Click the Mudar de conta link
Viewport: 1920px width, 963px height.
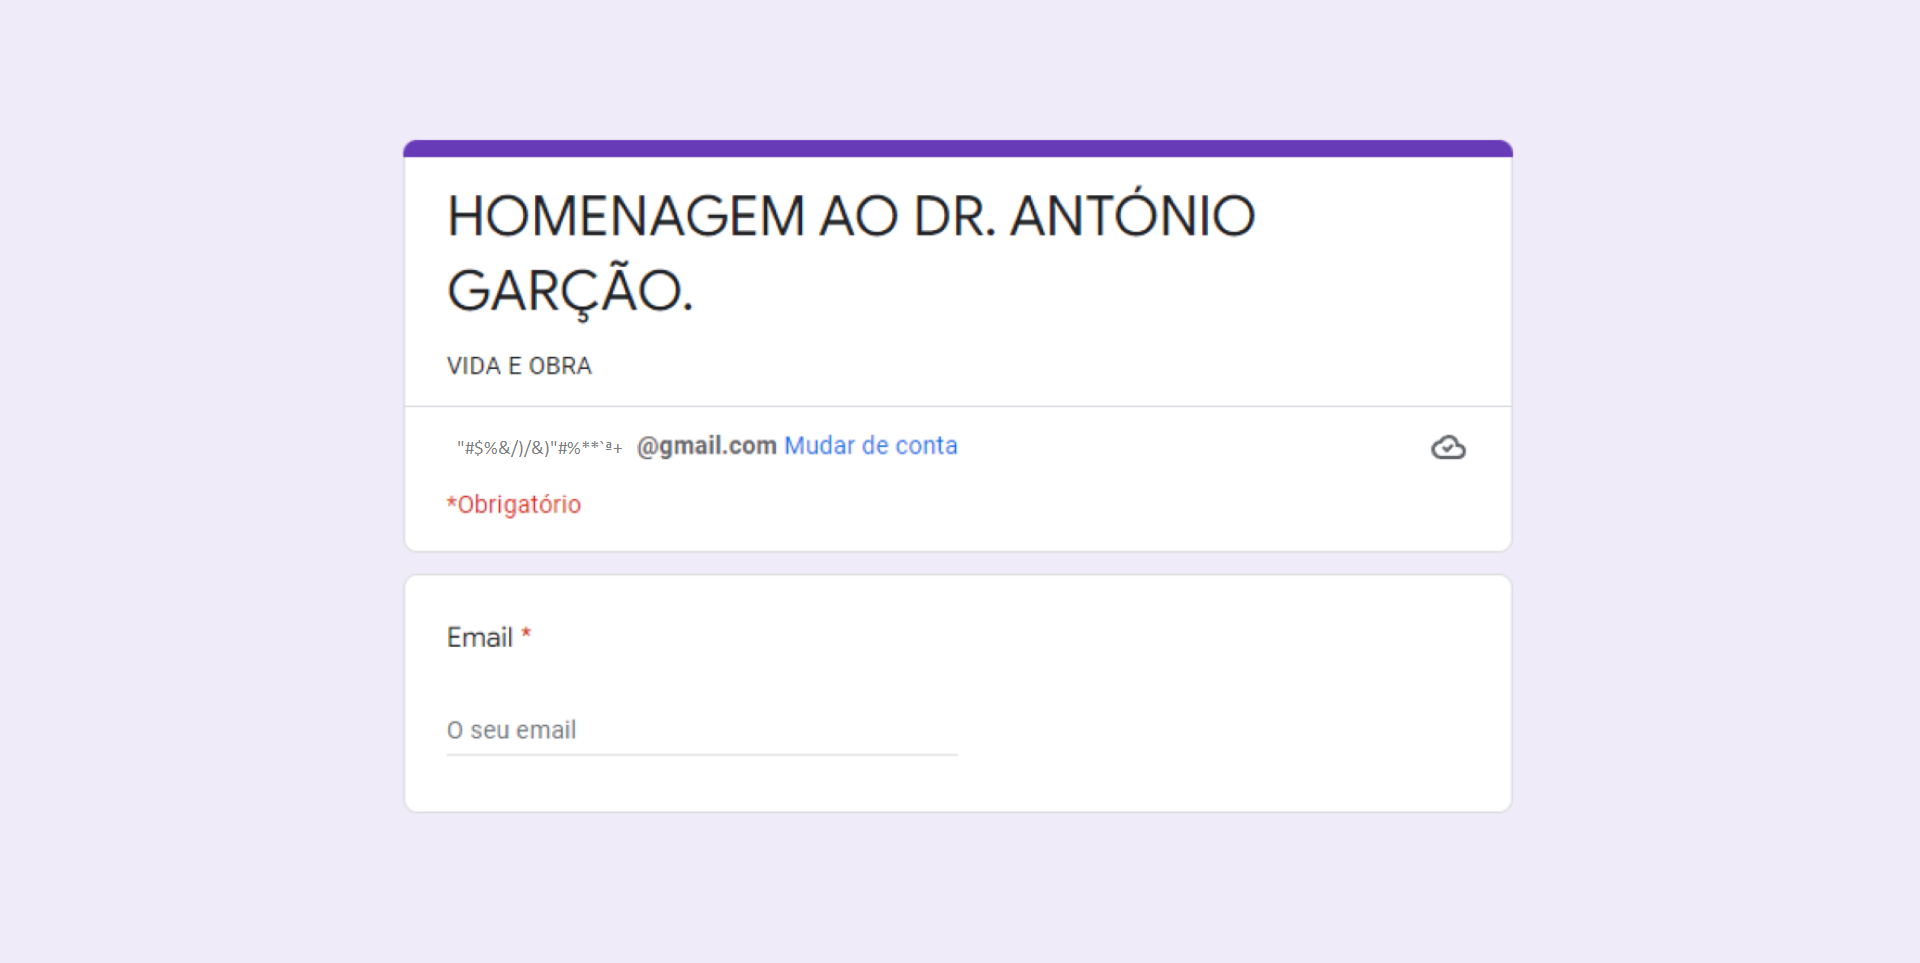tap(870, 446)
